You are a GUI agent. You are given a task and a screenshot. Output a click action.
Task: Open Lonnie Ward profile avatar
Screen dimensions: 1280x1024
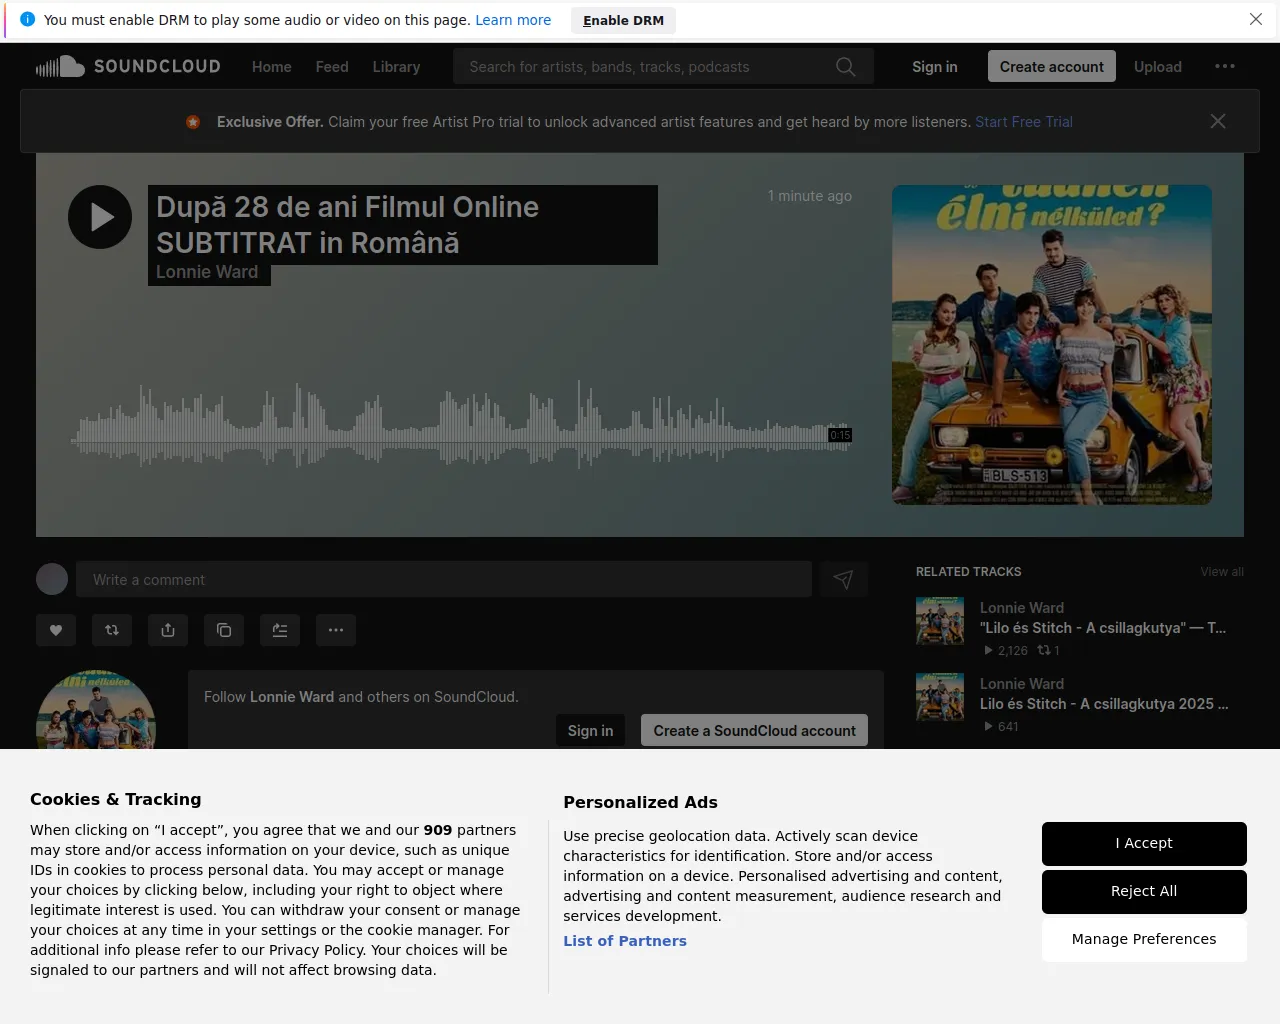click(96, 710)
